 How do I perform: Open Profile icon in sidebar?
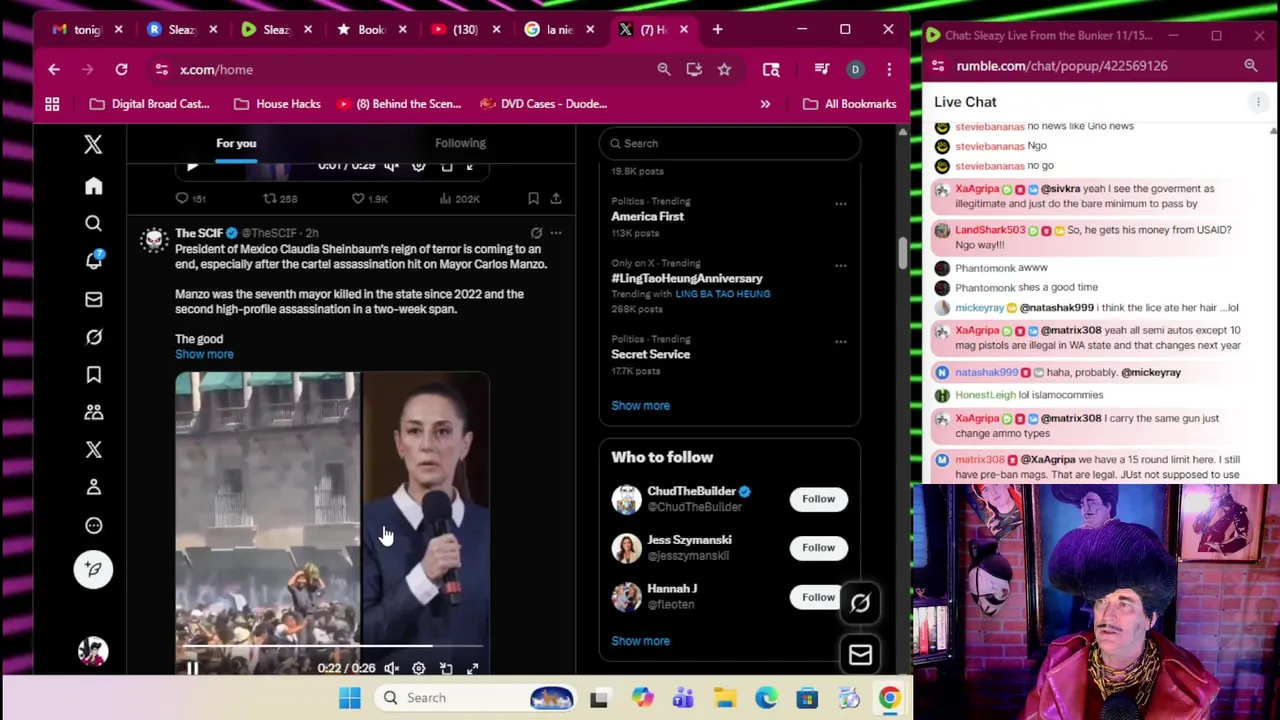93,487
